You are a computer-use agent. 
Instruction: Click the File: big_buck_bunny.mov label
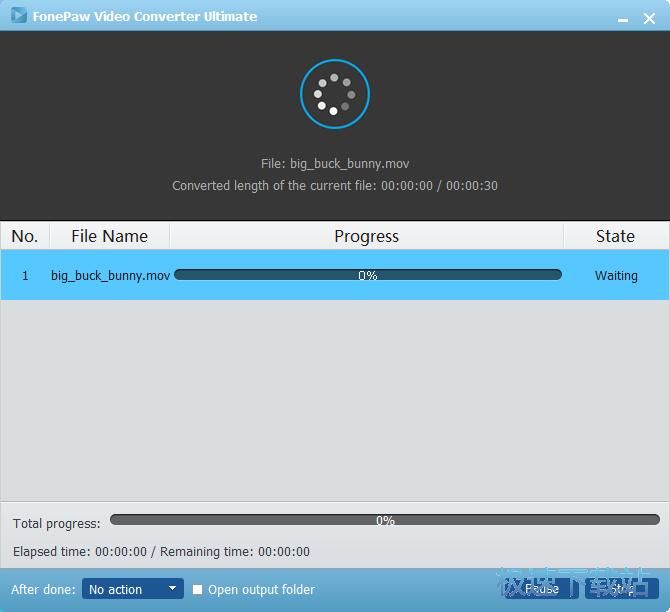coord(335,164)
